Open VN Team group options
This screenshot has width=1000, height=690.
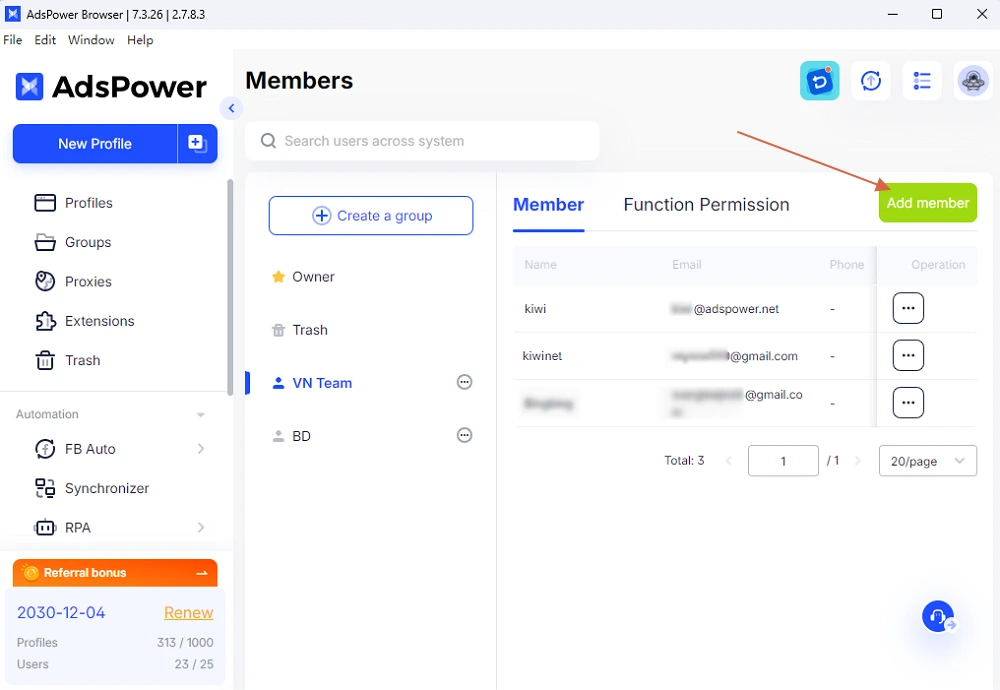point(464,382)
